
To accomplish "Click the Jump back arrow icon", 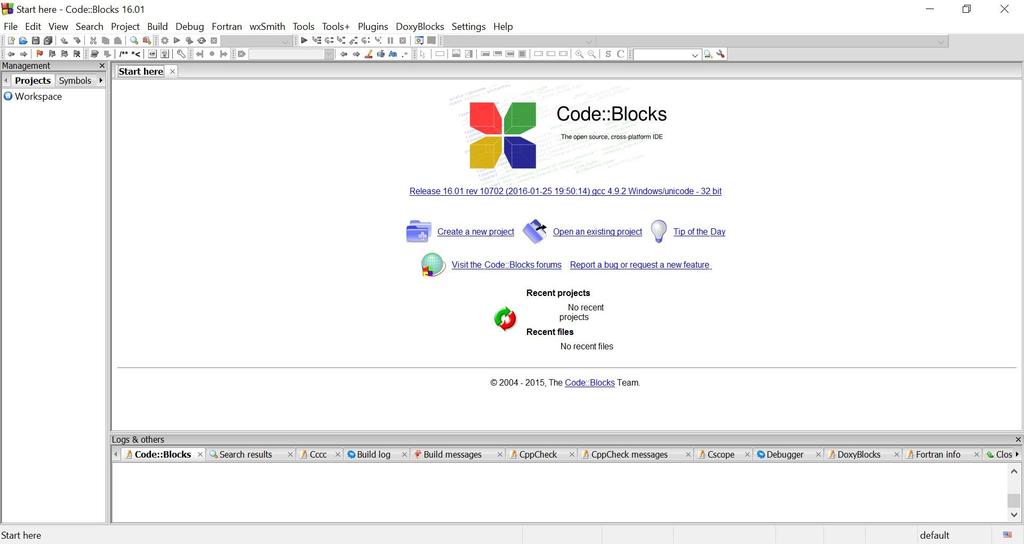I will point(11,54).
